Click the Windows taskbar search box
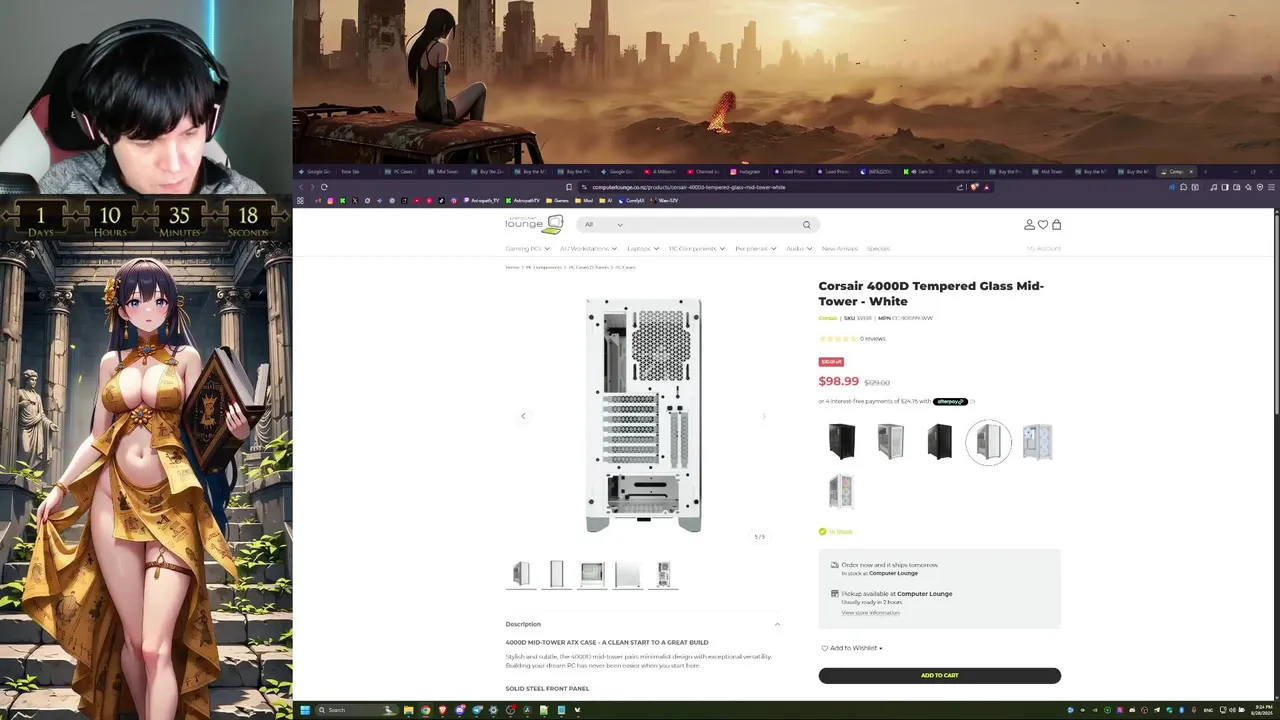Screen dimensions: 1280x720 (x=356, y=710)
